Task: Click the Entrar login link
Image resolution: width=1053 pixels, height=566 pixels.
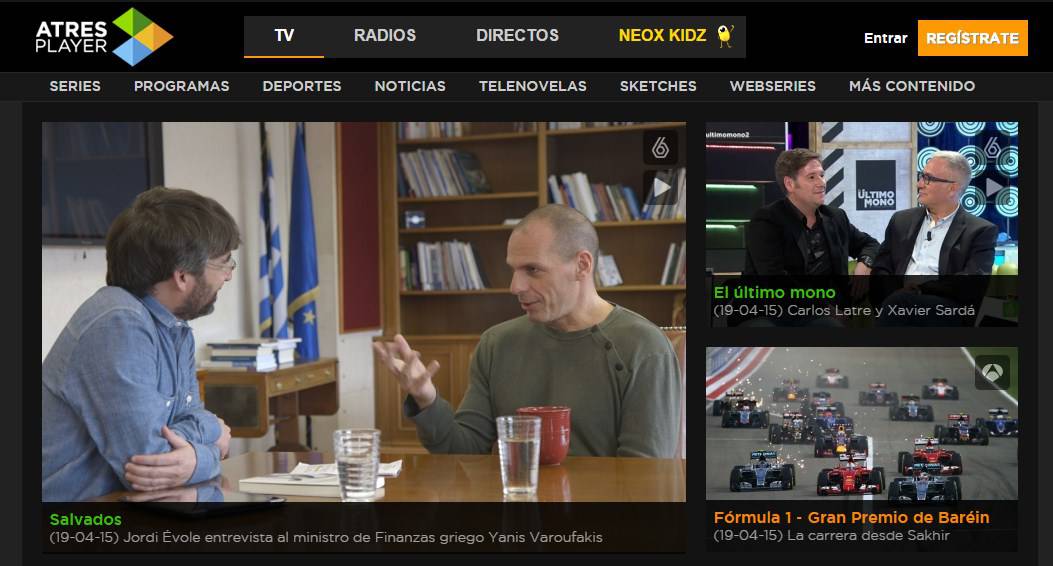Action: click(x=885, y=38)
